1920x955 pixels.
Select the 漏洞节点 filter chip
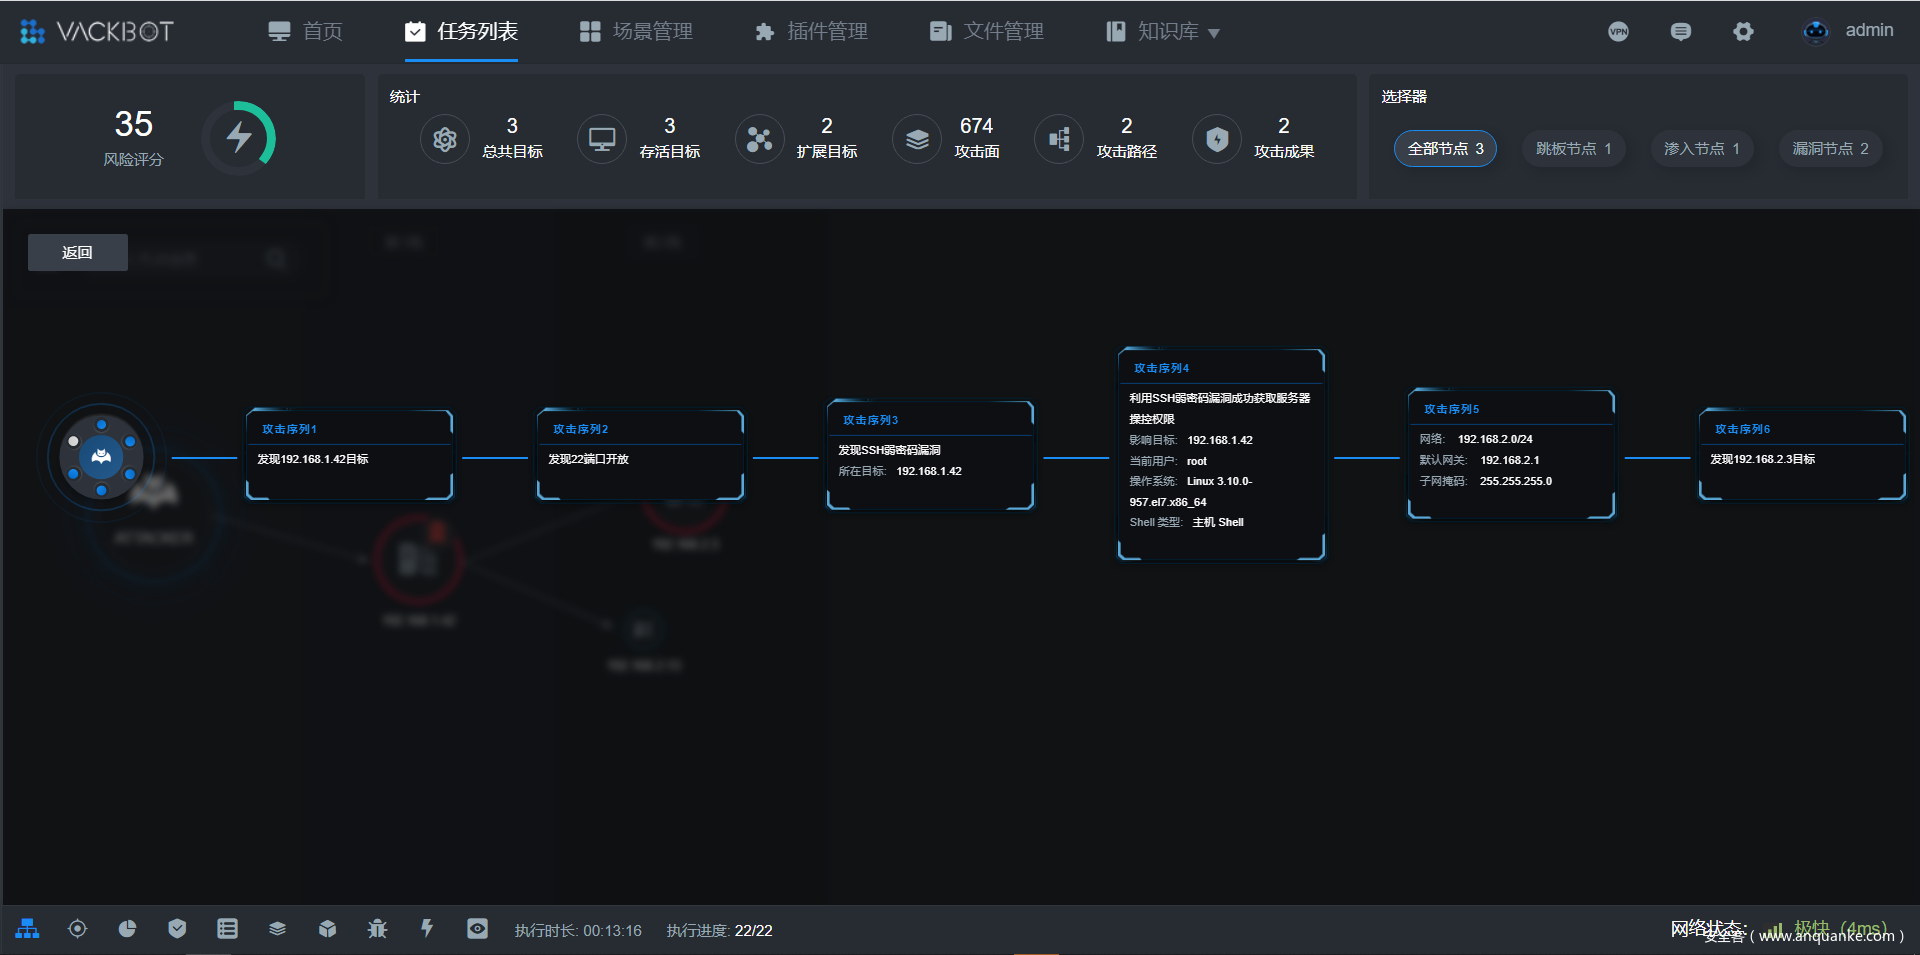click(1830, 149)
